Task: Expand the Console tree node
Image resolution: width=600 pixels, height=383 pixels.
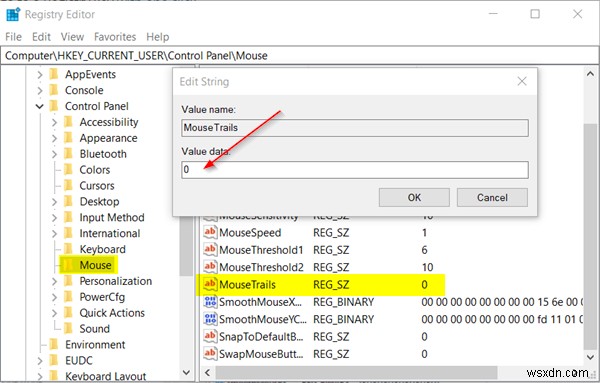Action: 40,91
